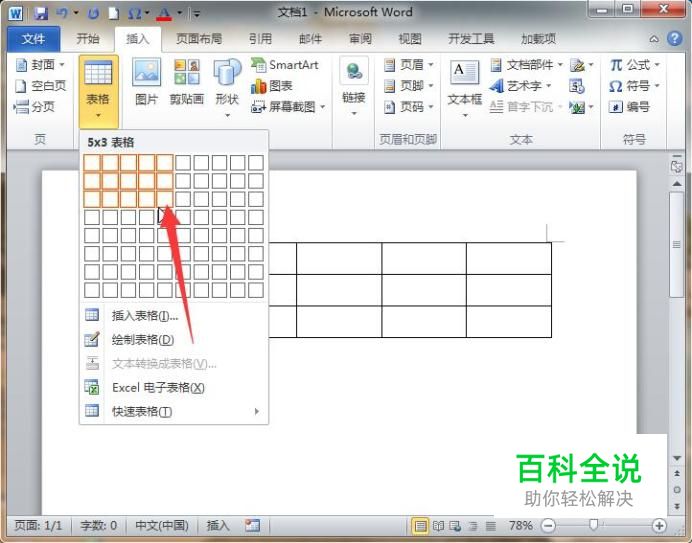The width and height of the screenshot is (692, 543).
Task: Open the Links (链接) group button
Action: tap(354, 87)
